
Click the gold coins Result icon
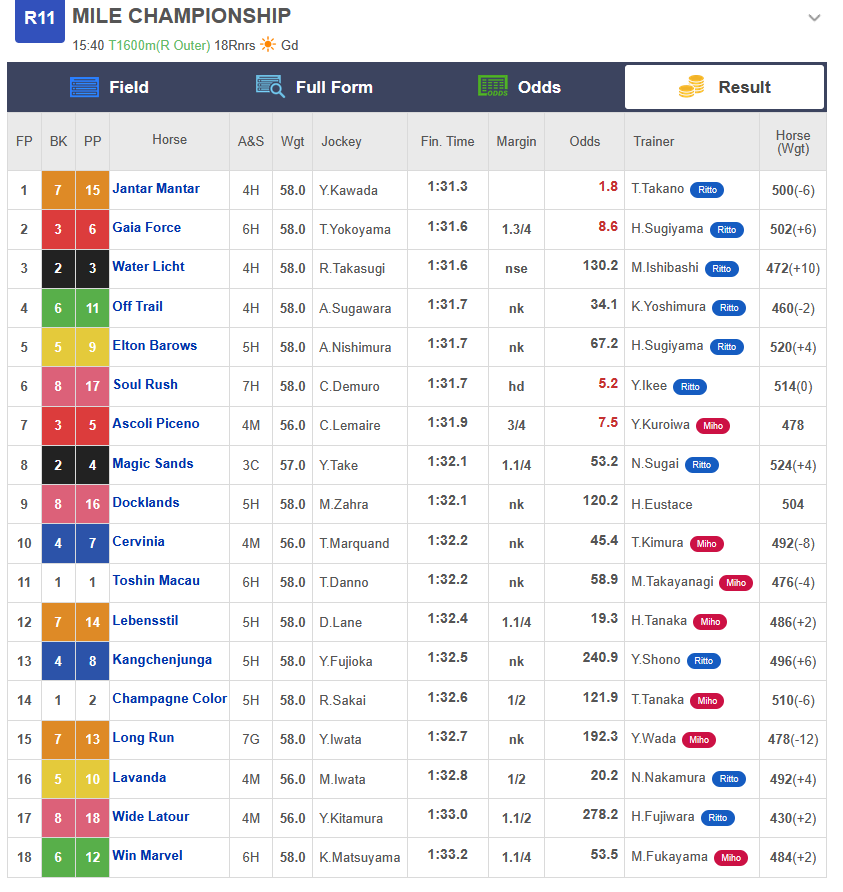coord(691,86)
